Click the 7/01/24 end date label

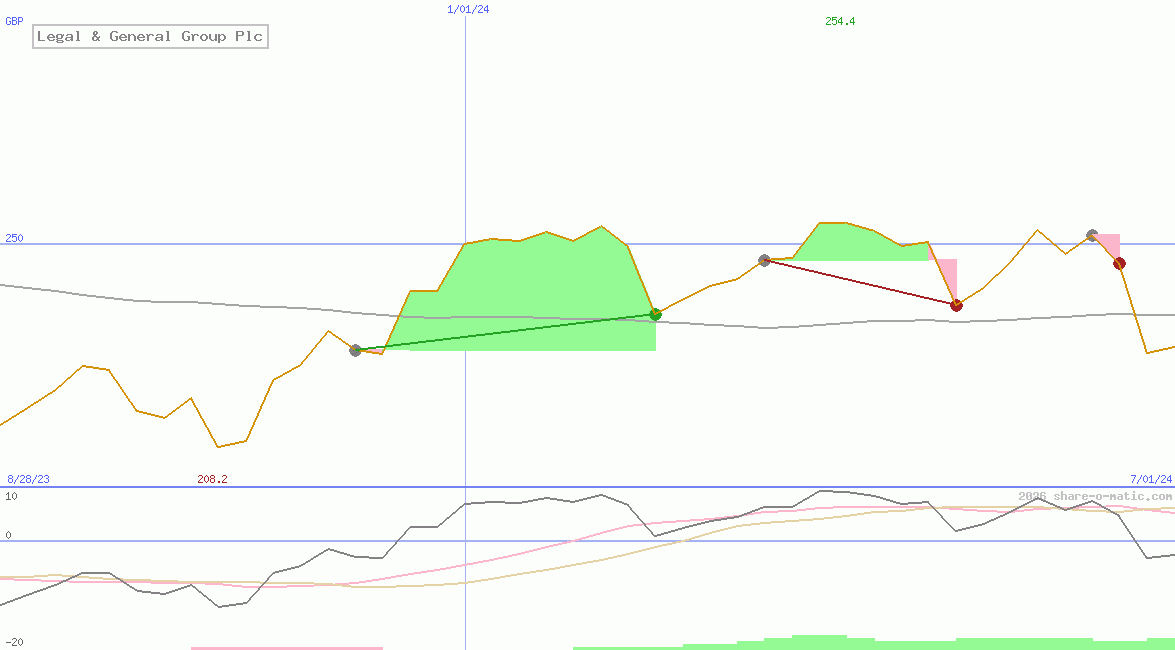1151,479
